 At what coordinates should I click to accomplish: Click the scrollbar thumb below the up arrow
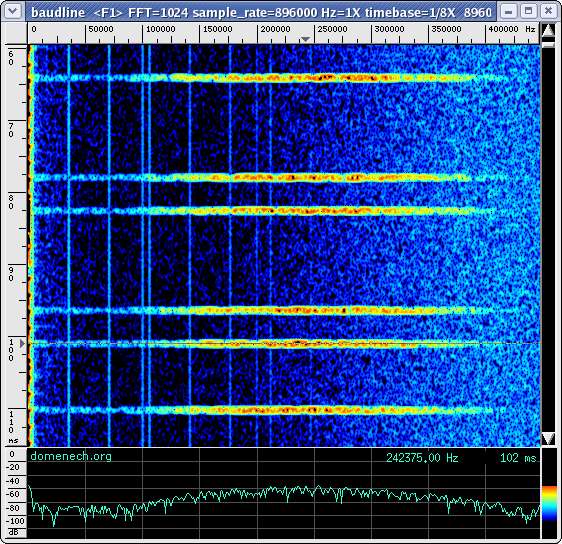pos(548,45)
